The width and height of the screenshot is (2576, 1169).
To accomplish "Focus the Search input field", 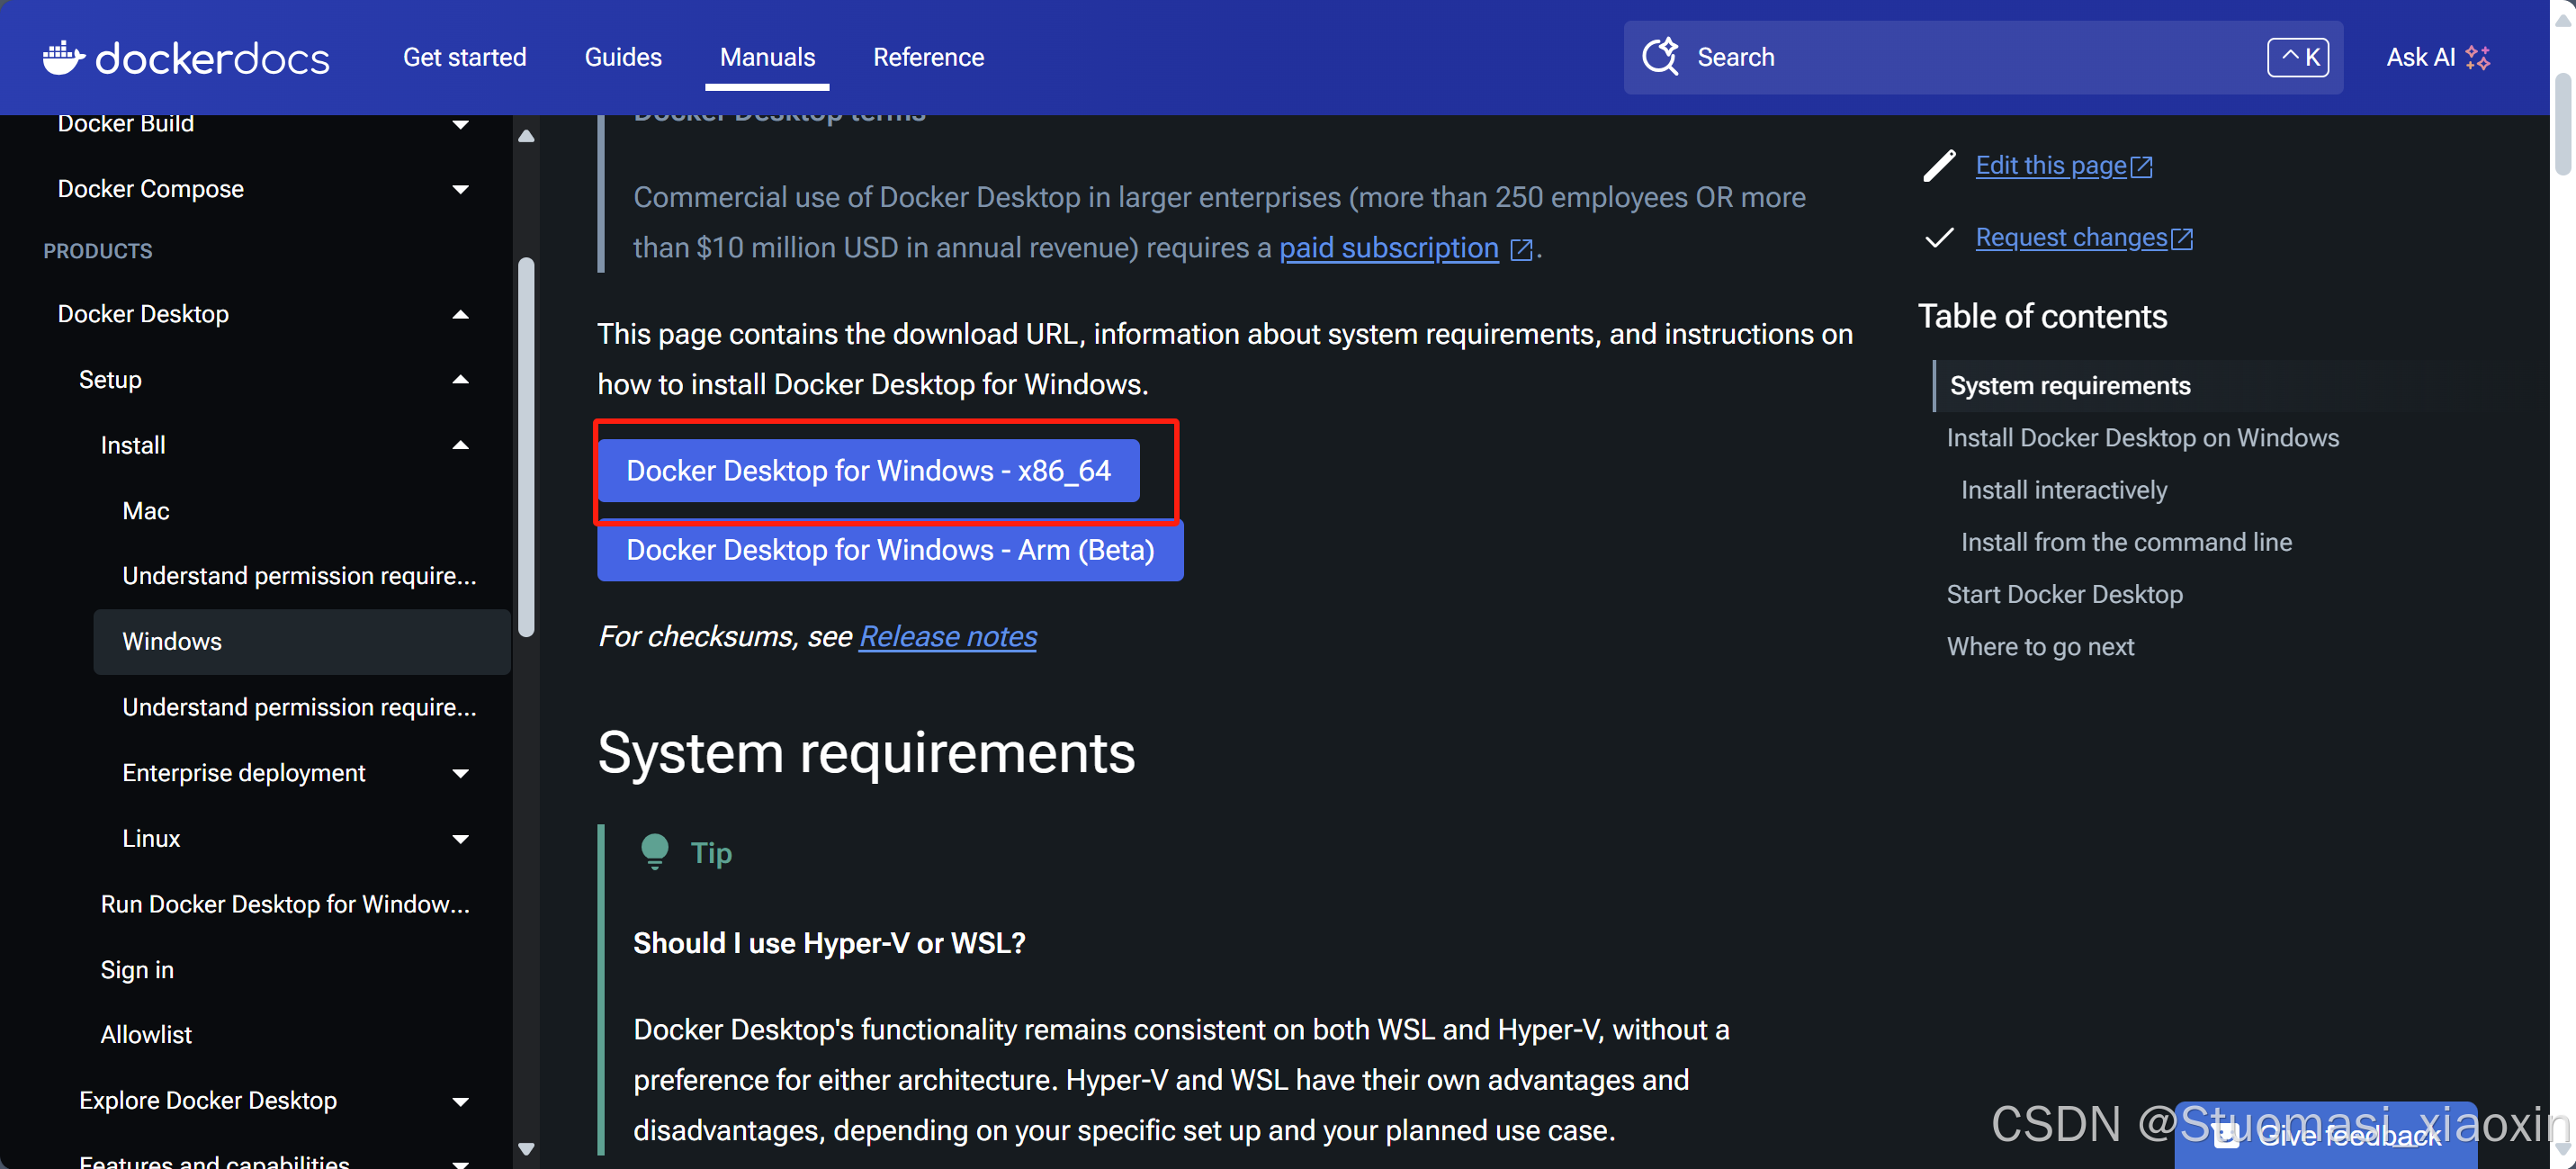I will [x=1983, y=57].
